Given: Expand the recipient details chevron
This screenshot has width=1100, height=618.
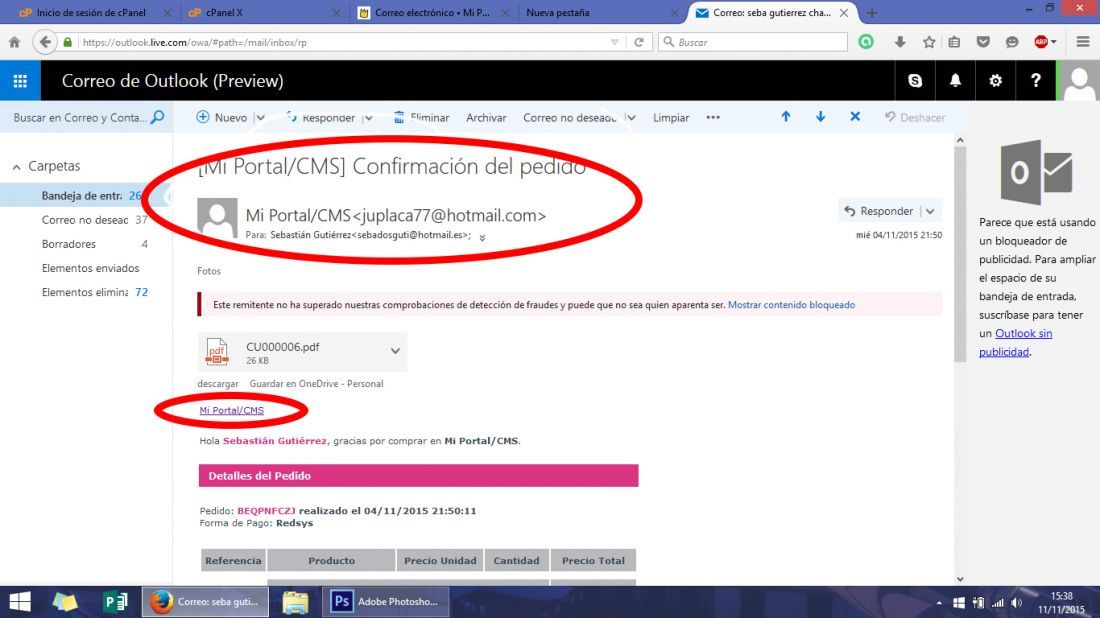Looking at the screenshot, I should coord(483,237).
